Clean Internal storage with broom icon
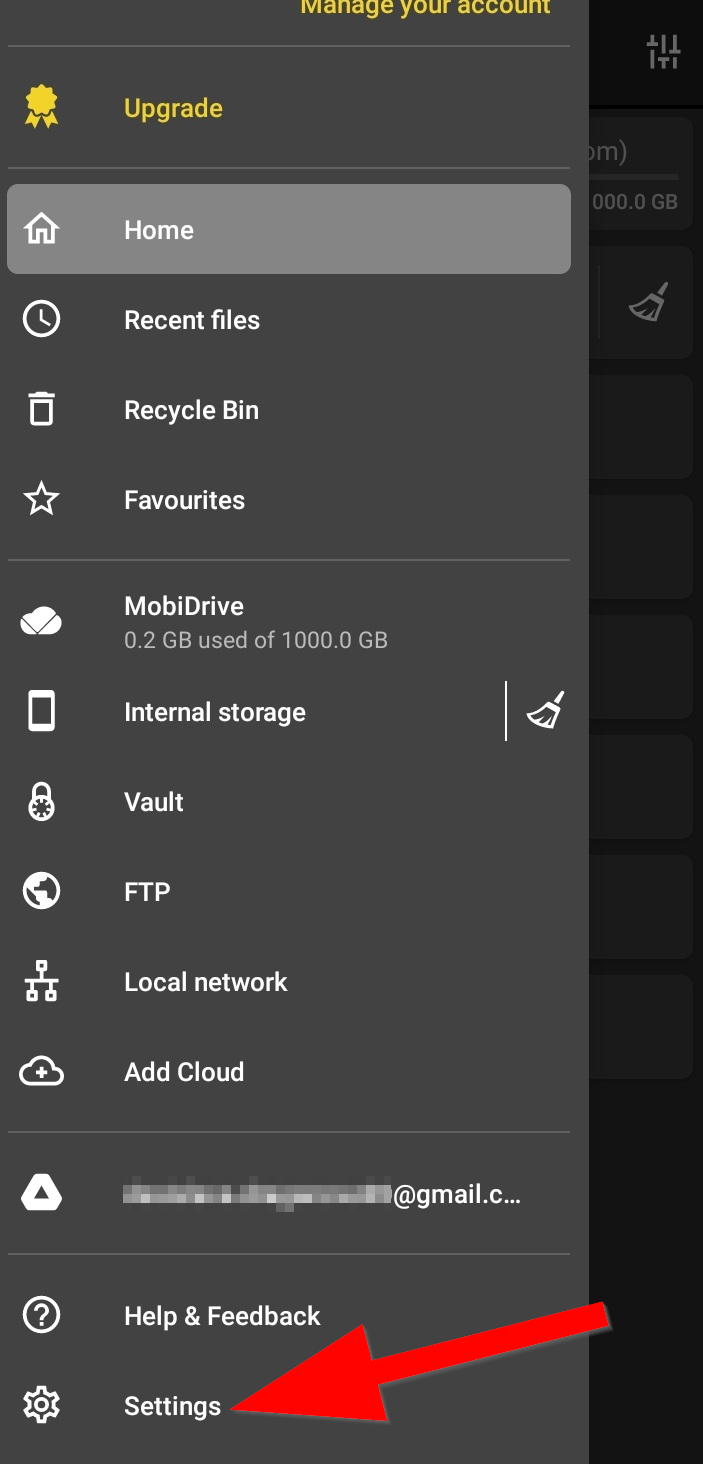Image resolution: width=703 pixels, height=1464 pixels. click(545, 711)
